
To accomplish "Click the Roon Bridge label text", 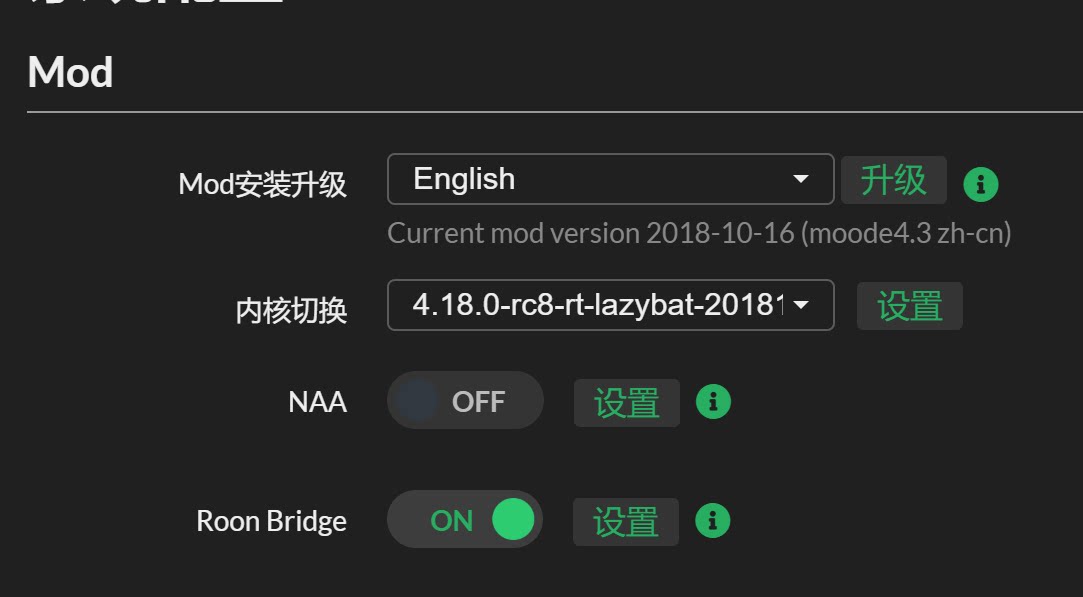I will pos(271,521).
